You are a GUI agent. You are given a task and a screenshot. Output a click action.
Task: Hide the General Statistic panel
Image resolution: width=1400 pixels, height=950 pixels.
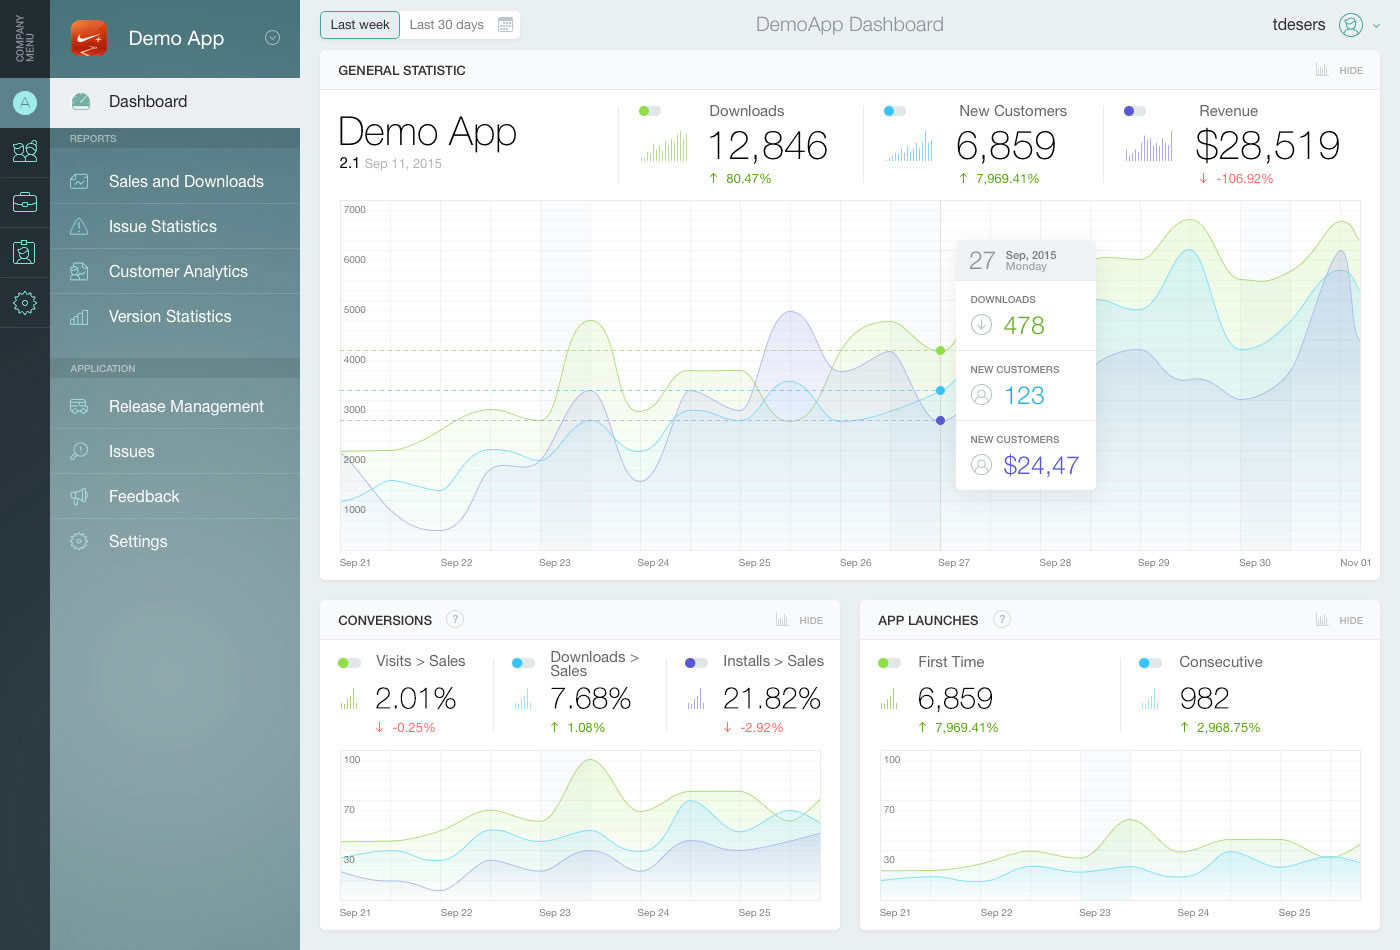(1339, 70)
